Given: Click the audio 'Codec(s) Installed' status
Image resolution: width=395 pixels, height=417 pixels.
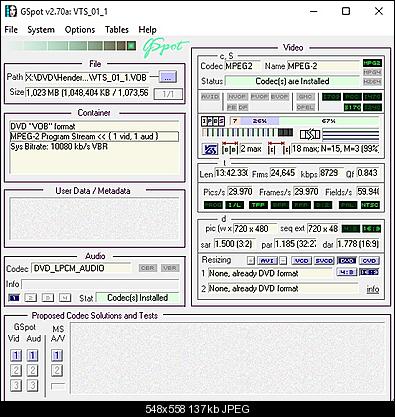Looking at the screenshot, I should click(x=137, y=298).
